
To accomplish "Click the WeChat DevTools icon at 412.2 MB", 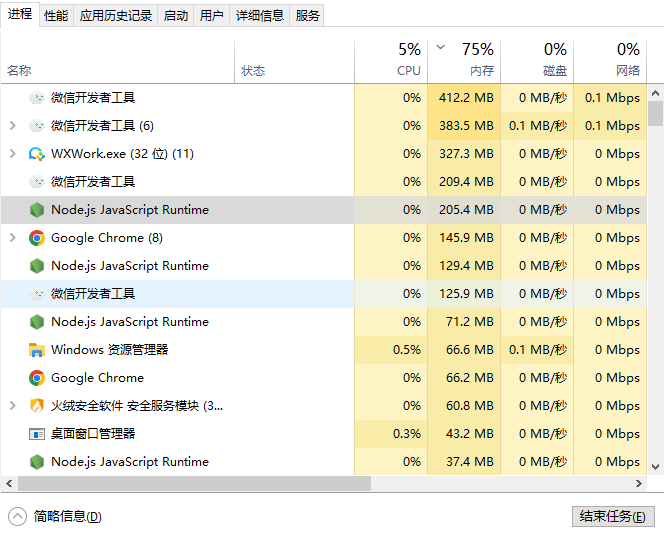I will 37,98.
